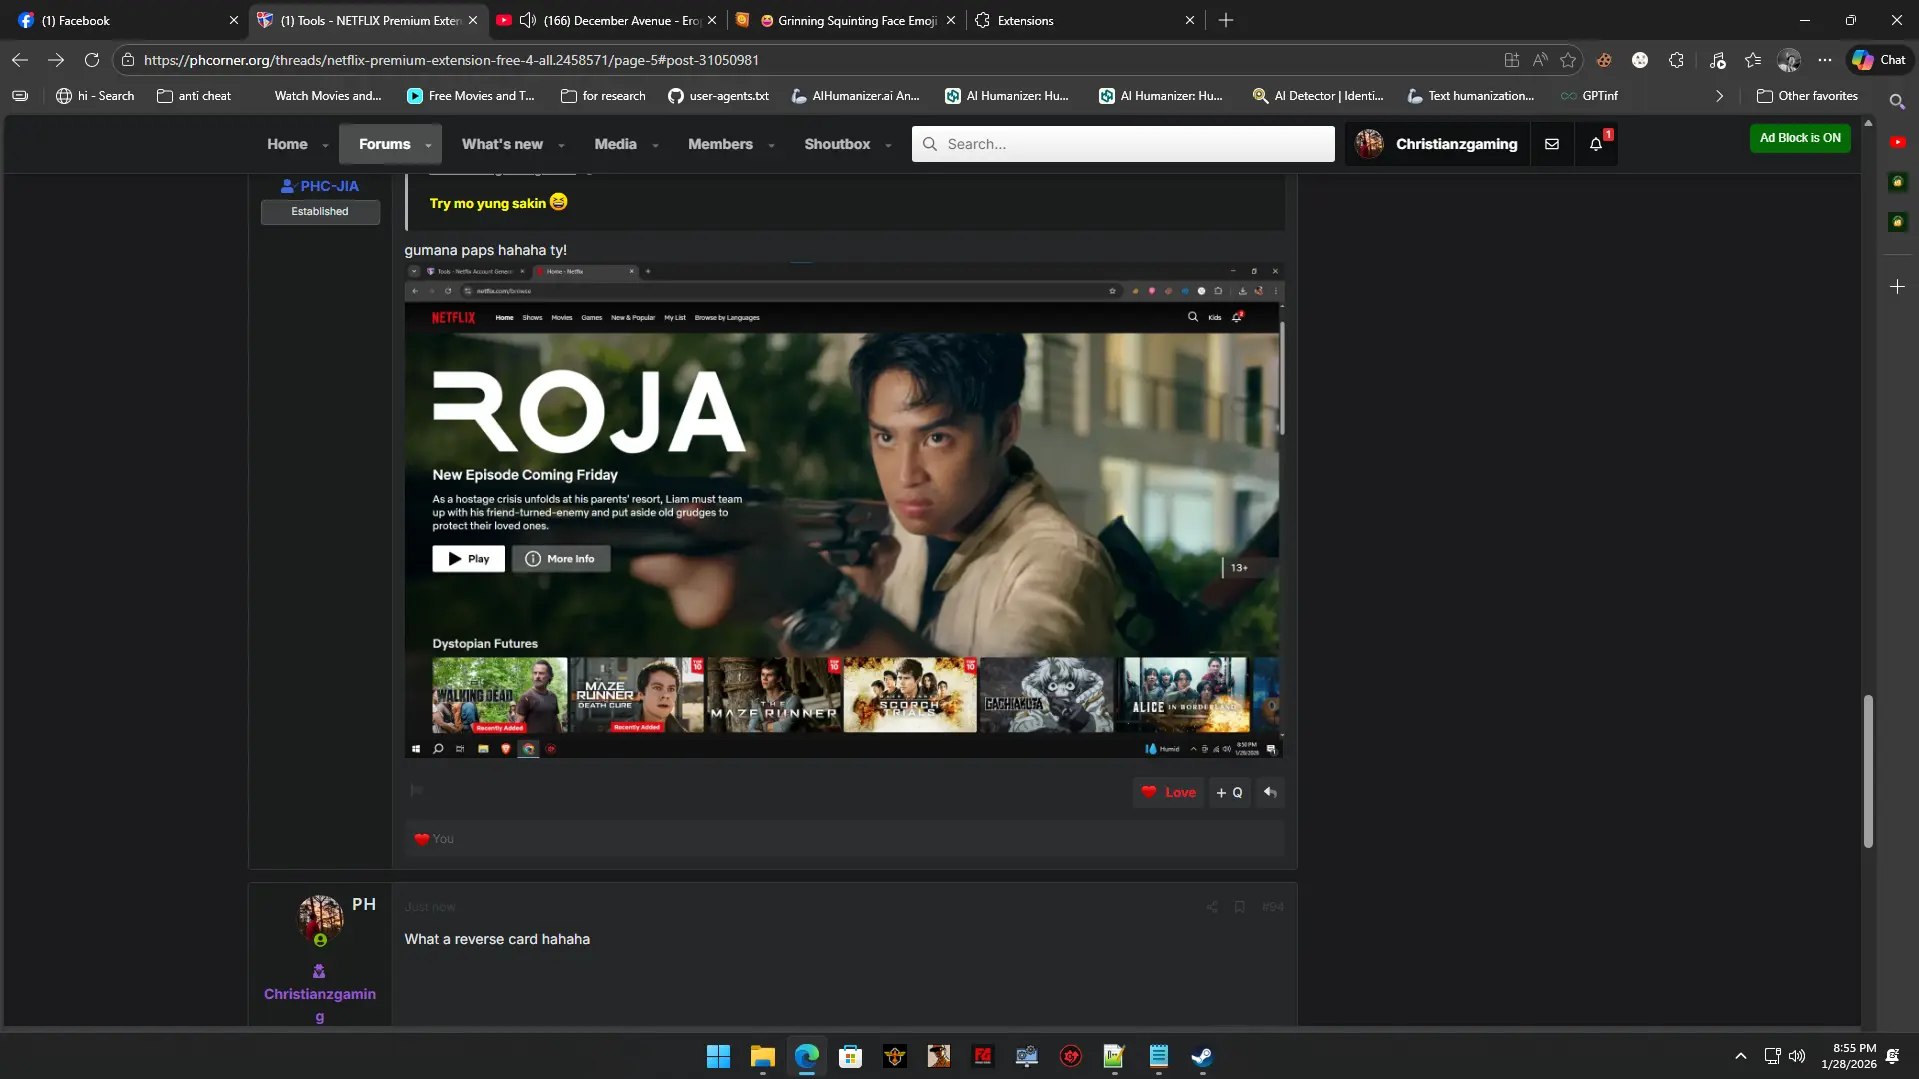Click the Ad Block is ON button

coord(1800,138)
